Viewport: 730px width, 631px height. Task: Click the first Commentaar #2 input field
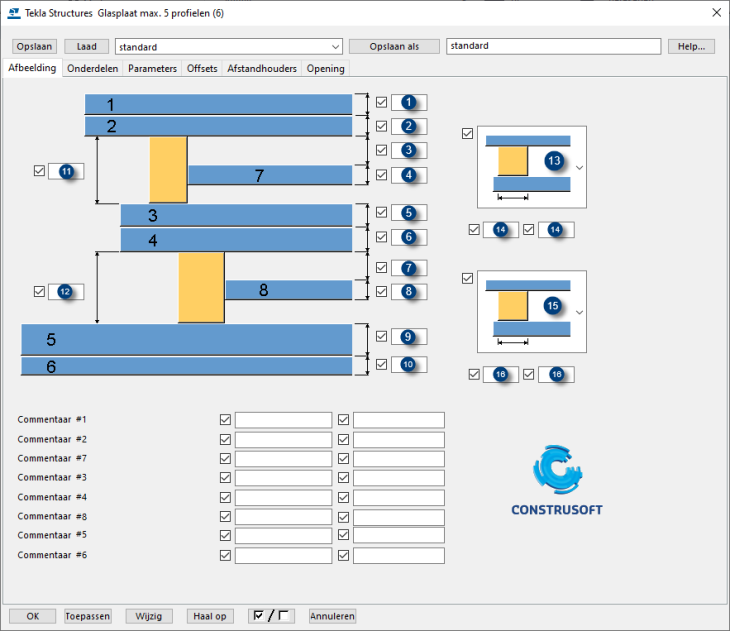point(283,440)
